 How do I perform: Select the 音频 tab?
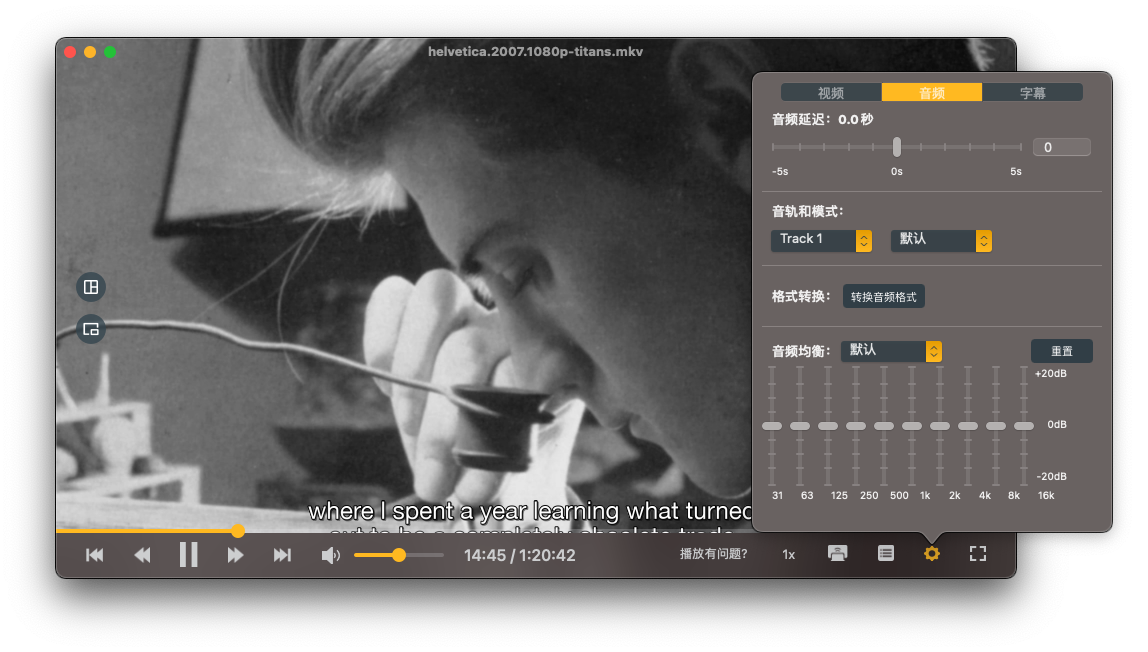point(932,92)
